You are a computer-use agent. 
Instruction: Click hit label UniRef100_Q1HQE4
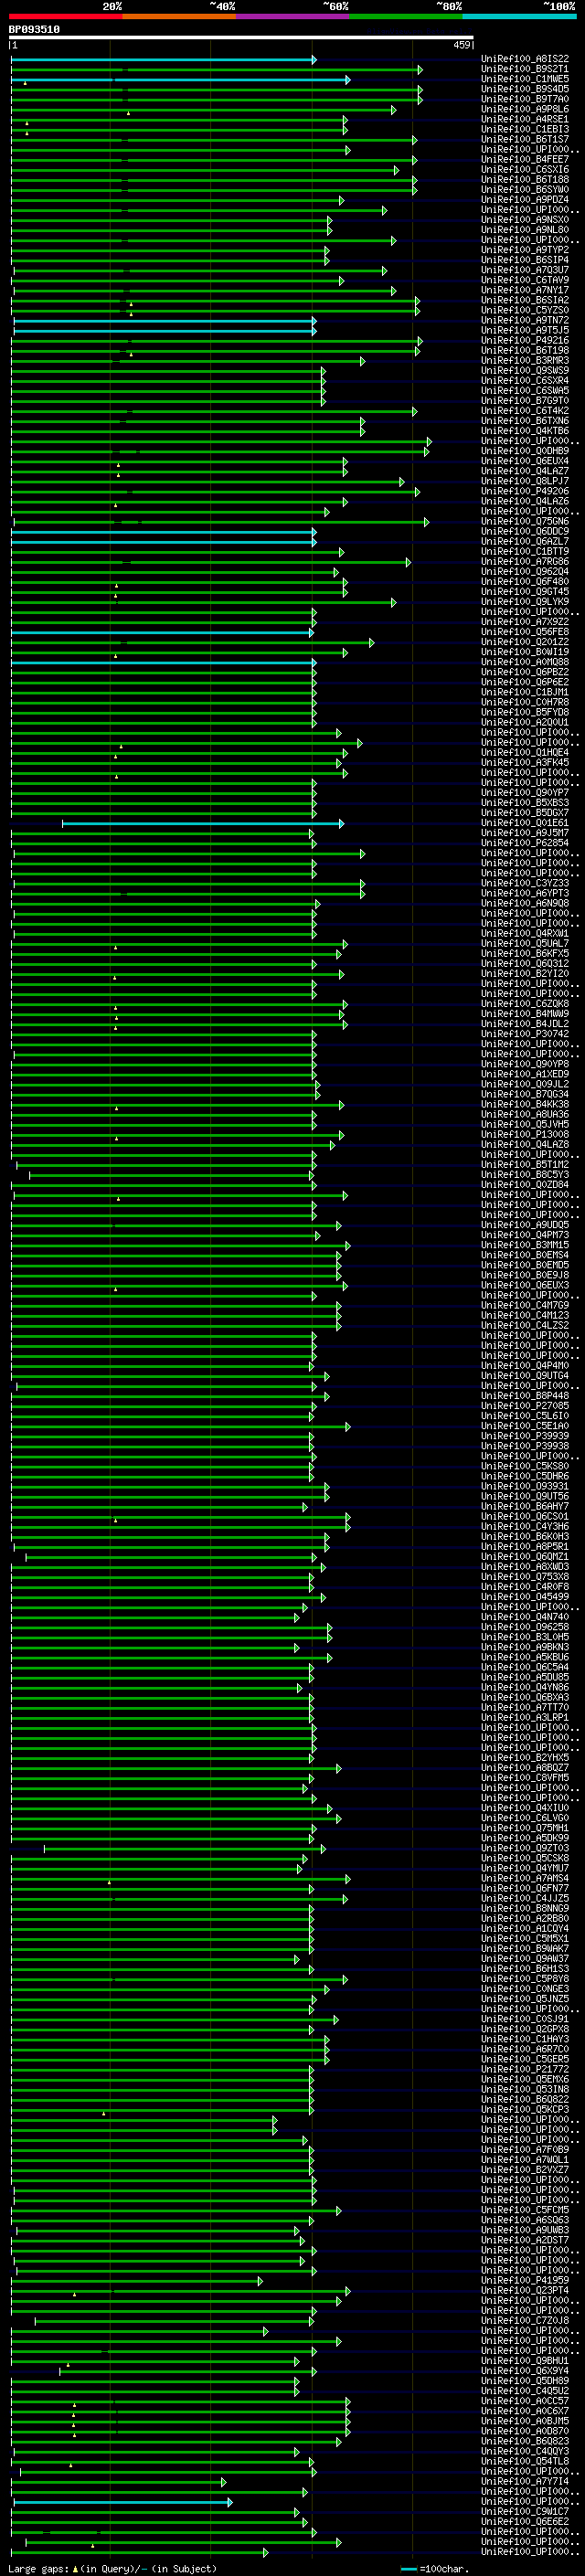[x=525, y=752]
